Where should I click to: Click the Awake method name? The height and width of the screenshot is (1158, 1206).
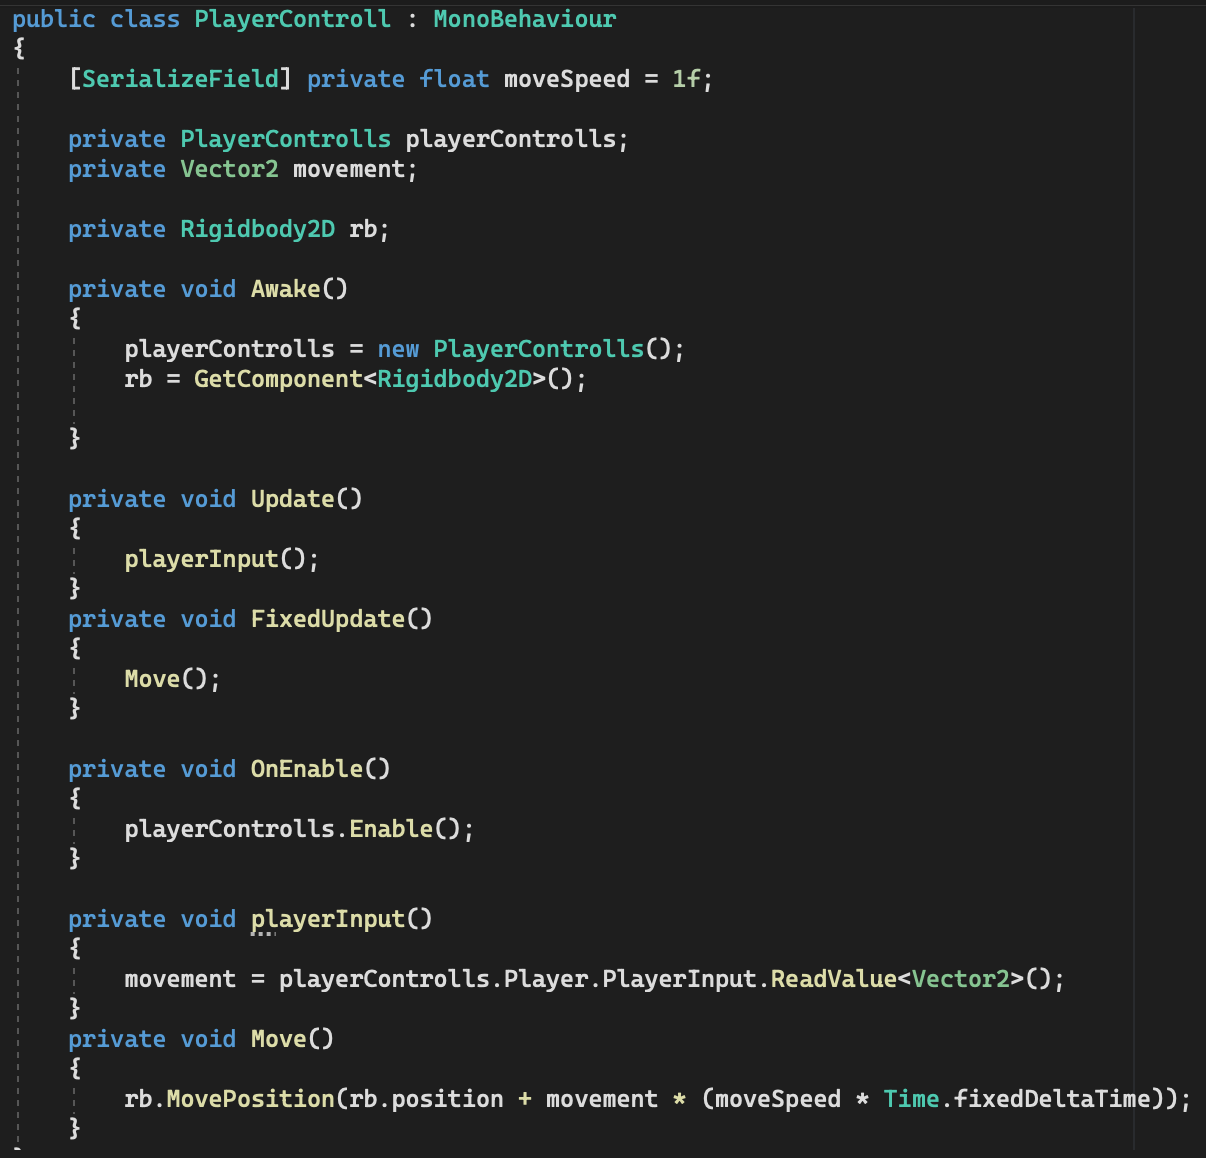point(286,289)
